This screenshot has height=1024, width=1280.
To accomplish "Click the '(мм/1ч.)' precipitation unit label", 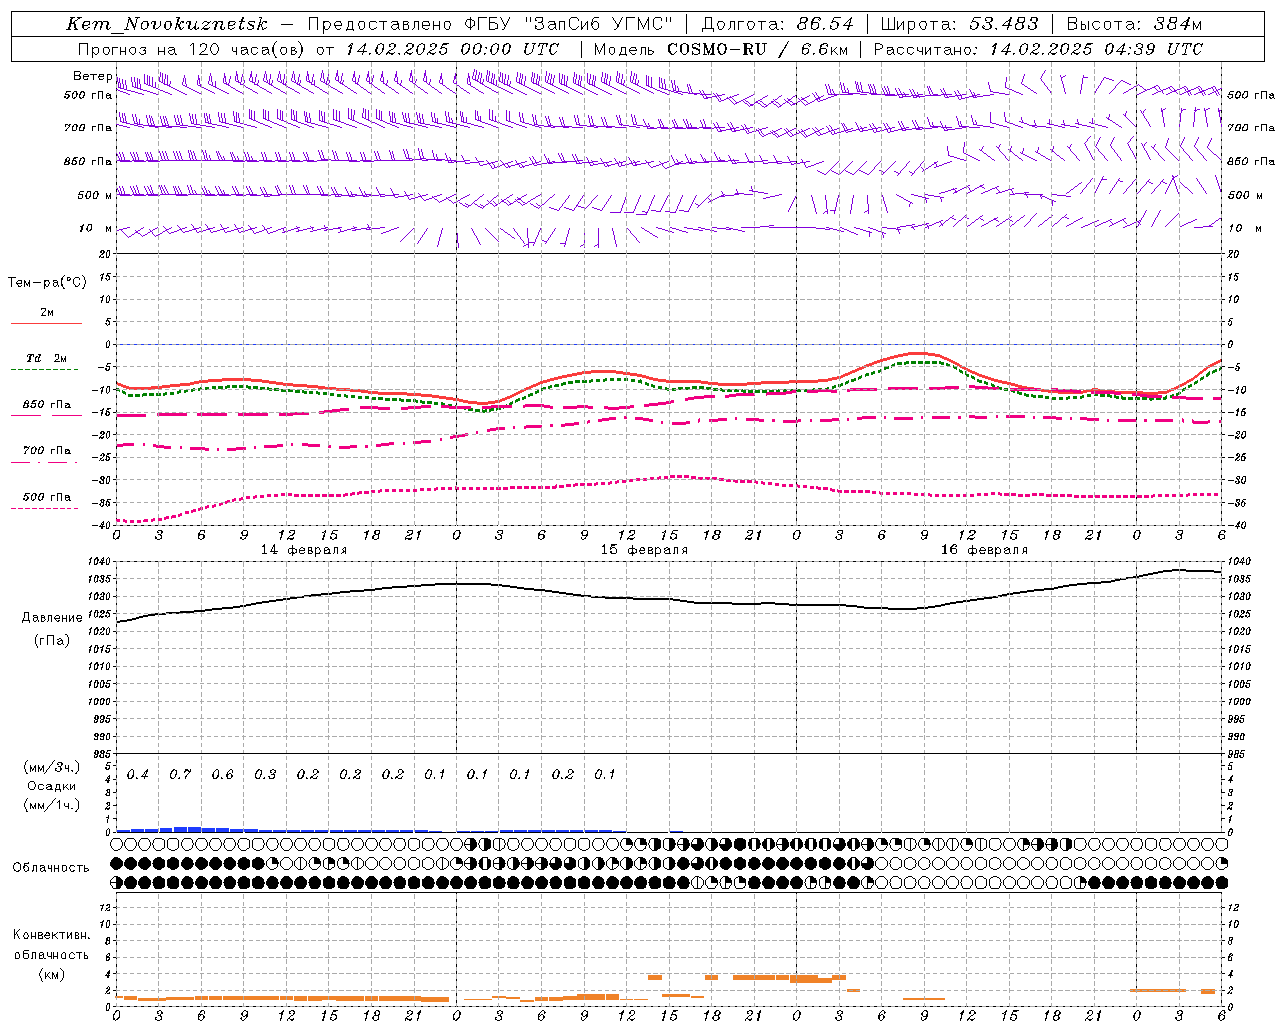I will tap(52, 805).
